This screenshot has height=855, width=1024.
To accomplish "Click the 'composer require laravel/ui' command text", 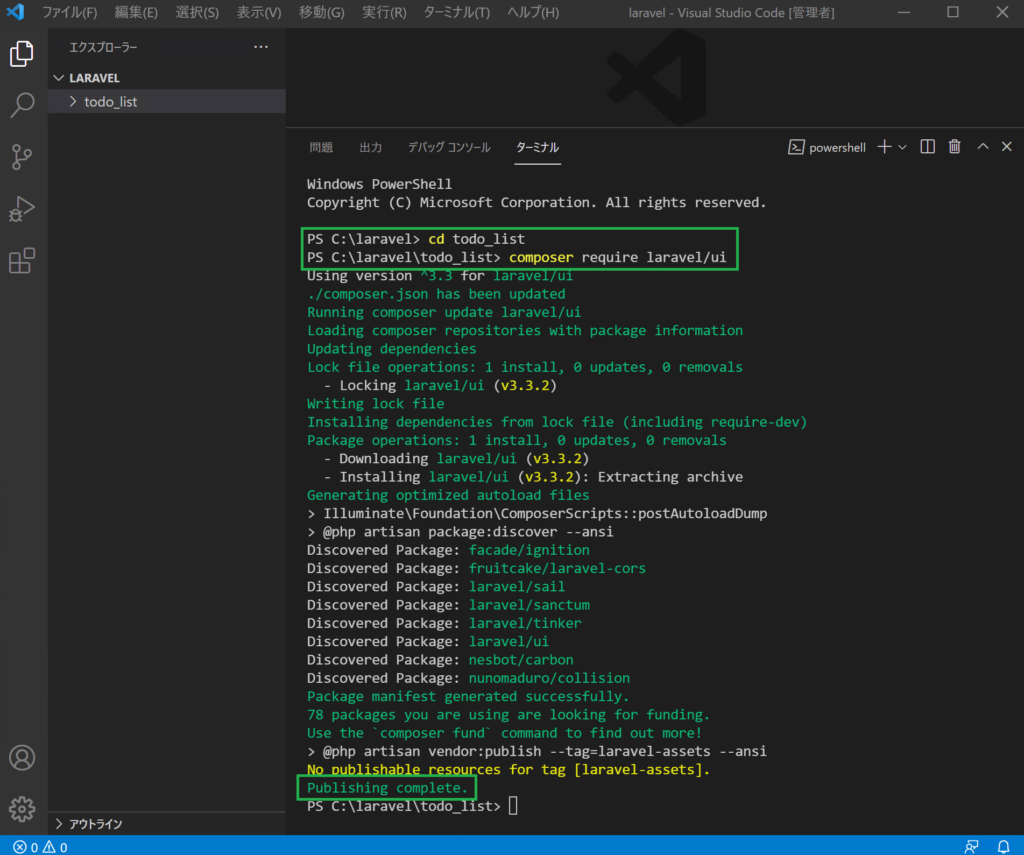I will (617, 257).
